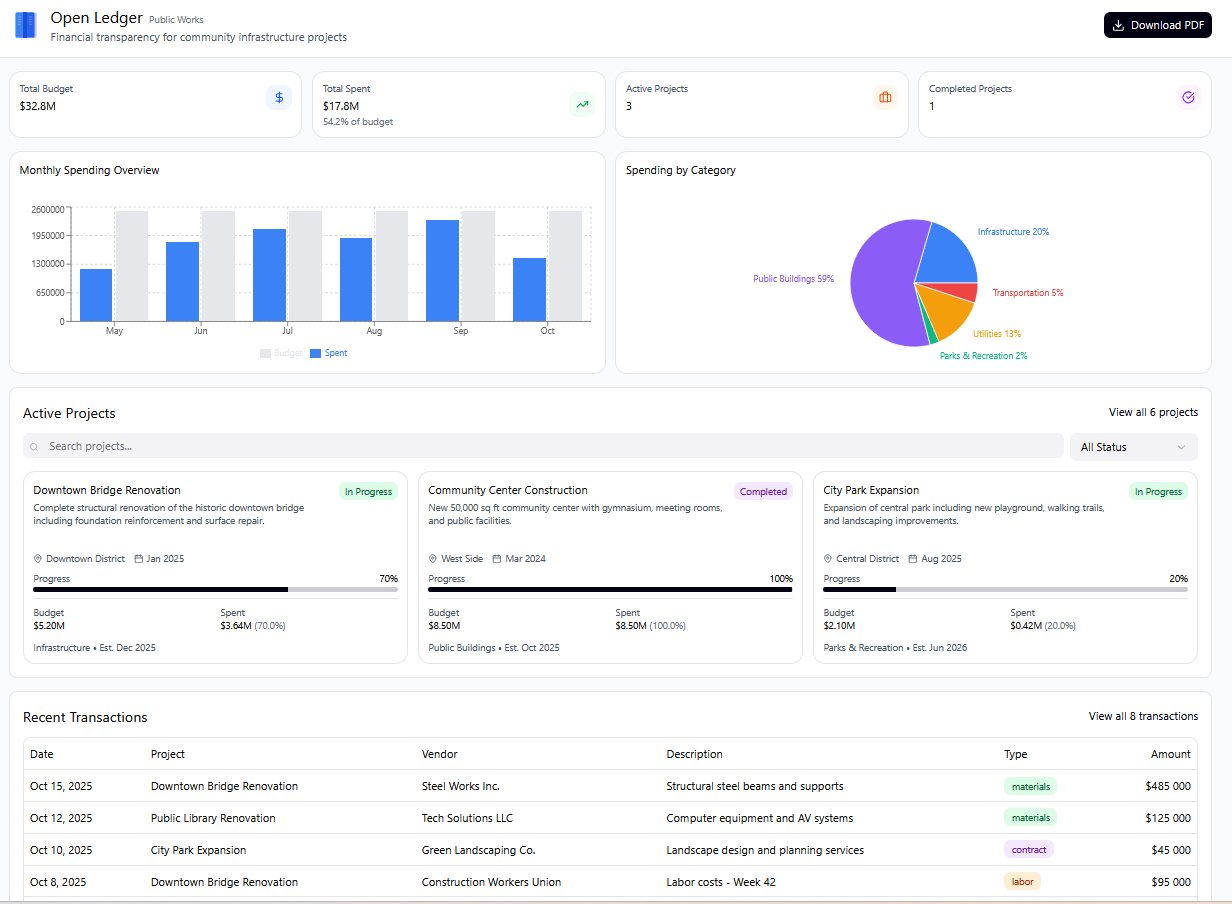The image size is (1232, 904).
Task: Click the Amount column header
Action: pyautogui.click(x=1170, y=754)
